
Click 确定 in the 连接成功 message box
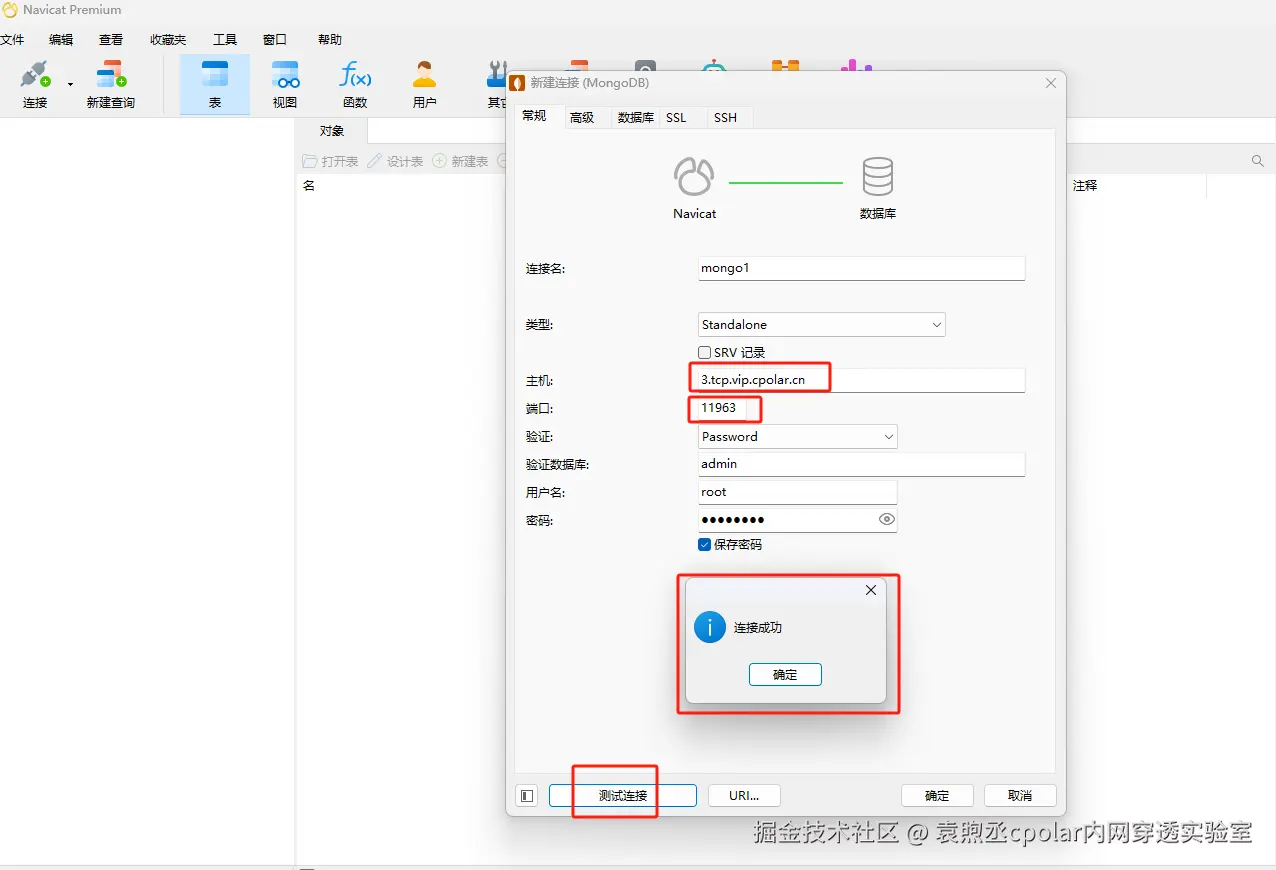[x=785, y=675]
